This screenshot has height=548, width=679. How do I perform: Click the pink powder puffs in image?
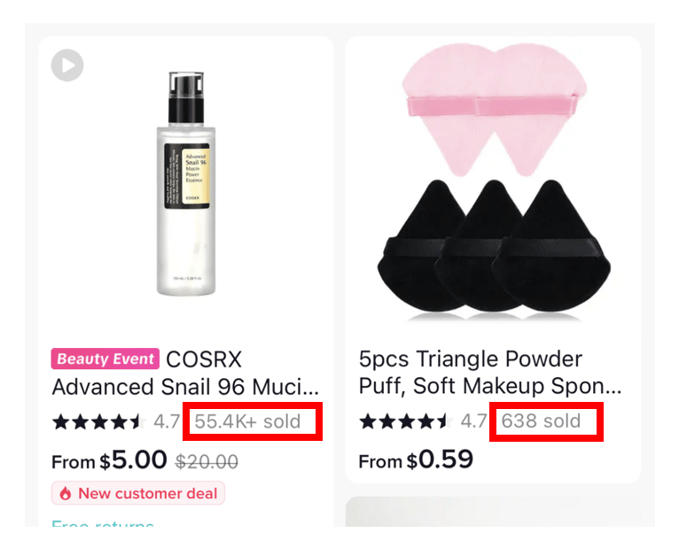(494, 110)
